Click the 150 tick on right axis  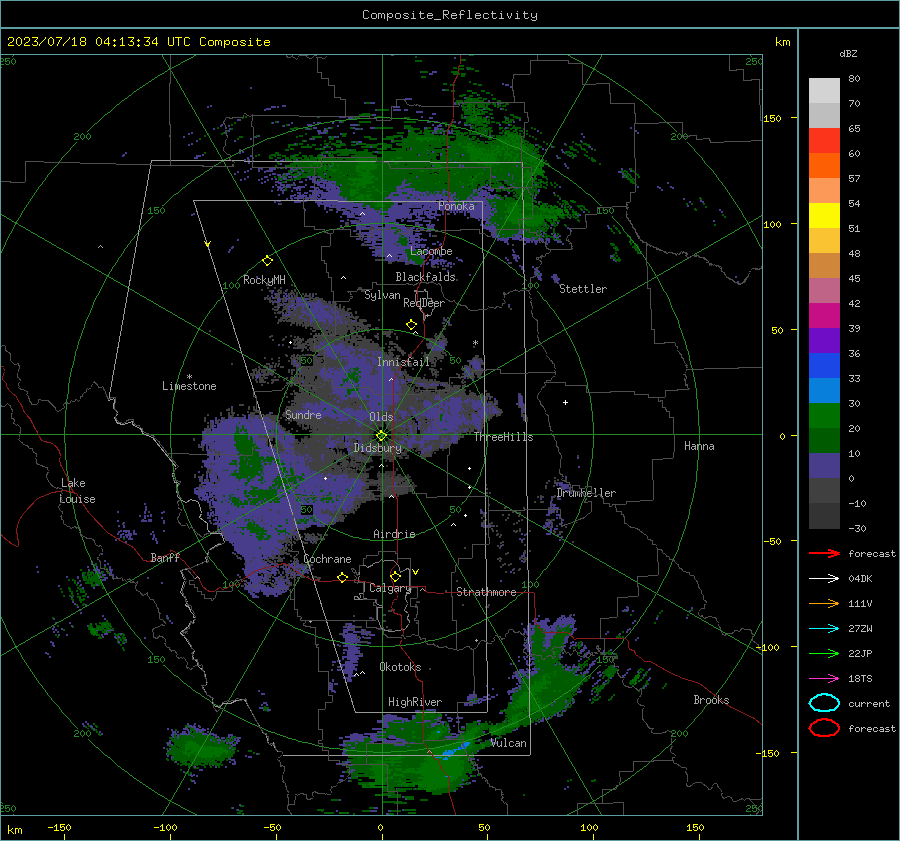tap(773, 118)
